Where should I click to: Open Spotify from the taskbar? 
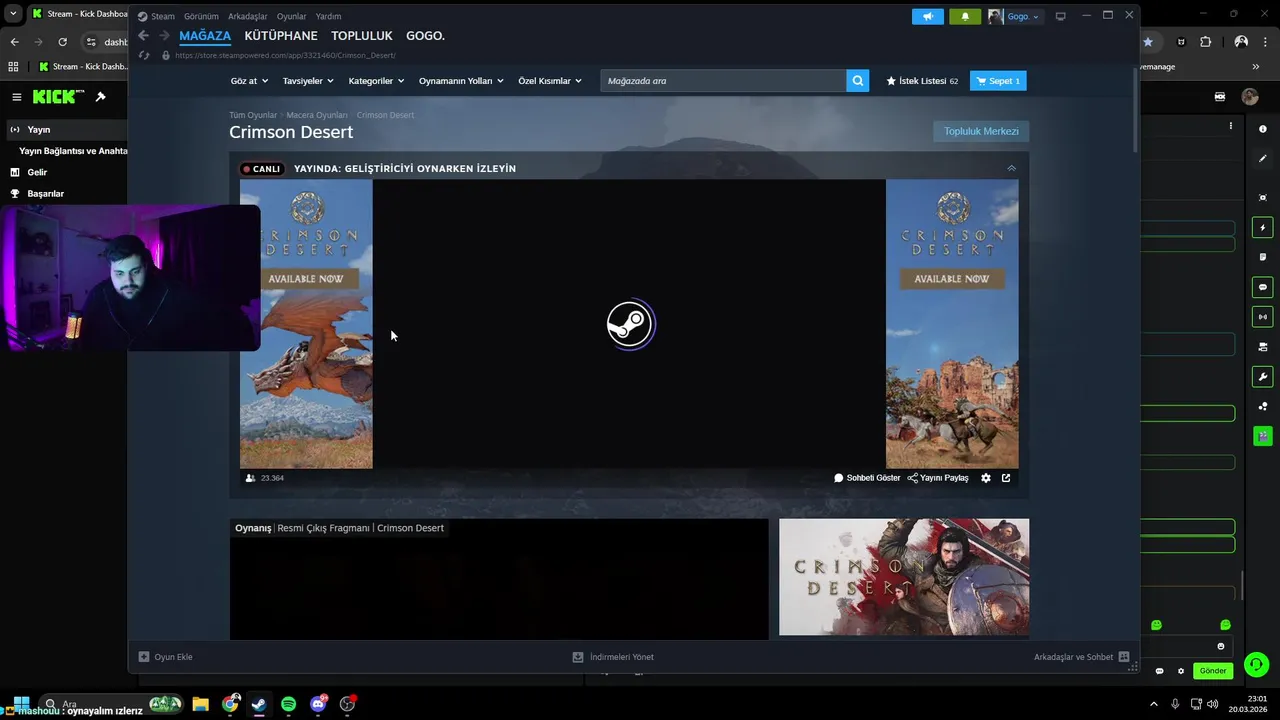coord(288,704)
